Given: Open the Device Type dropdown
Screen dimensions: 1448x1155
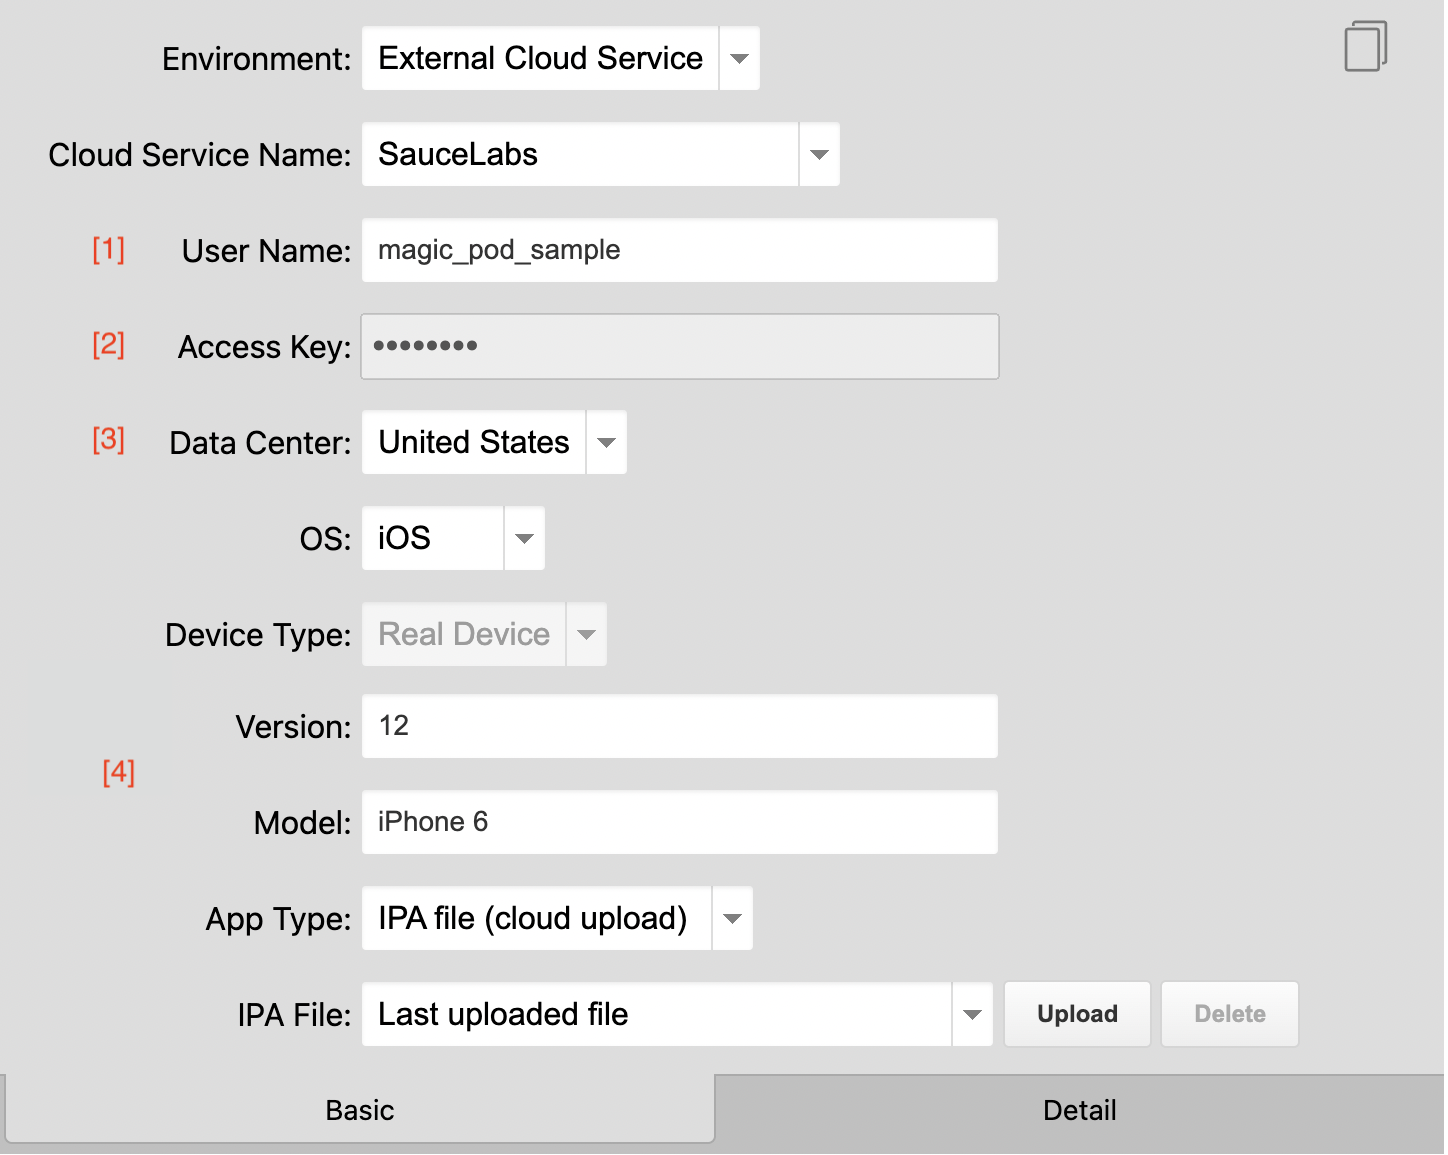Looking at the screenshot, I should tap(484, 634).
